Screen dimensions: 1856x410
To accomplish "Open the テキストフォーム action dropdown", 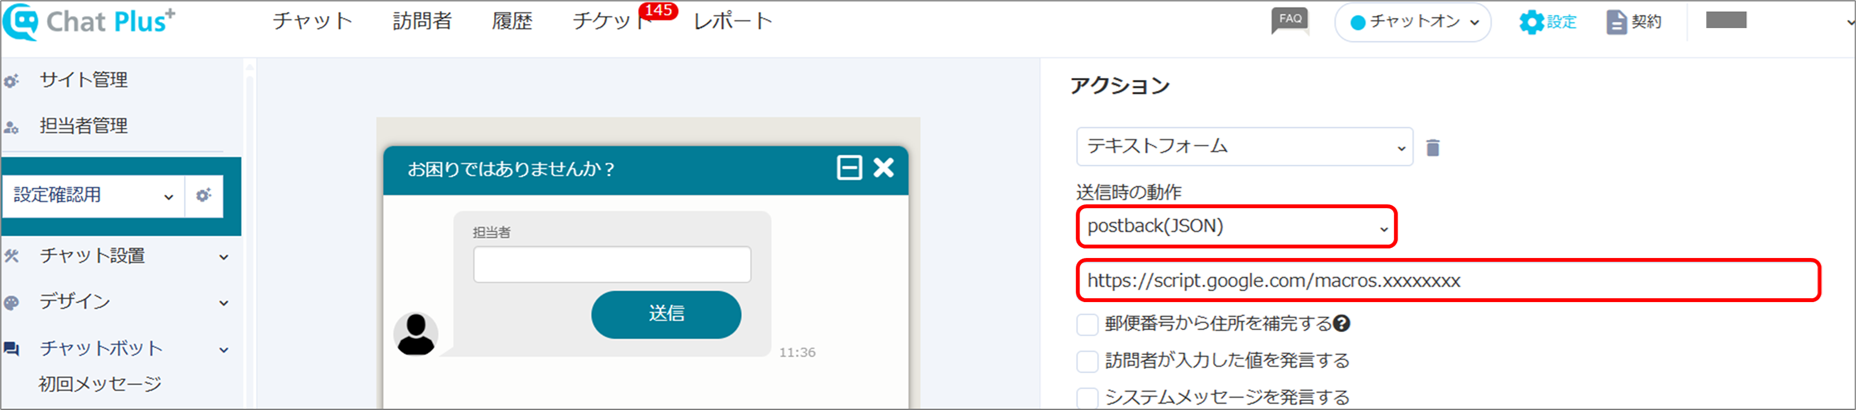I will (x=1245, y=146).
